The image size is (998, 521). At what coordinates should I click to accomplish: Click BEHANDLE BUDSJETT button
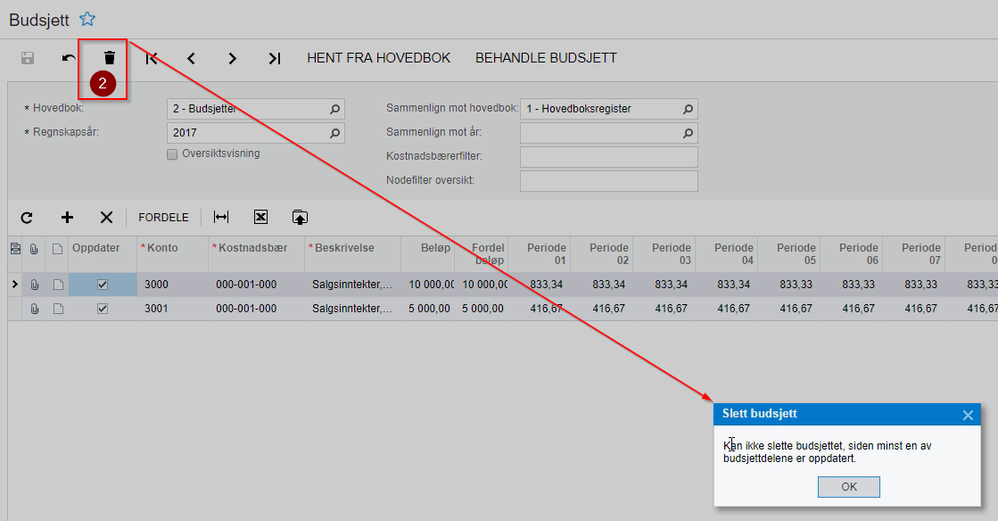point(546,58)
